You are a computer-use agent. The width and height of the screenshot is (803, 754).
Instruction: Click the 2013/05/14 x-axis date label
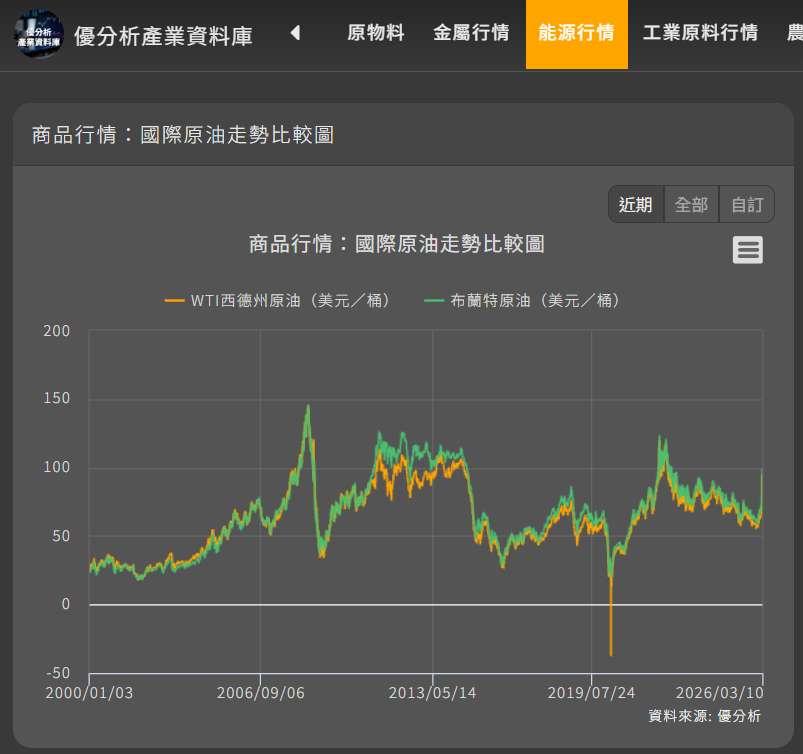tap(432, 693)
